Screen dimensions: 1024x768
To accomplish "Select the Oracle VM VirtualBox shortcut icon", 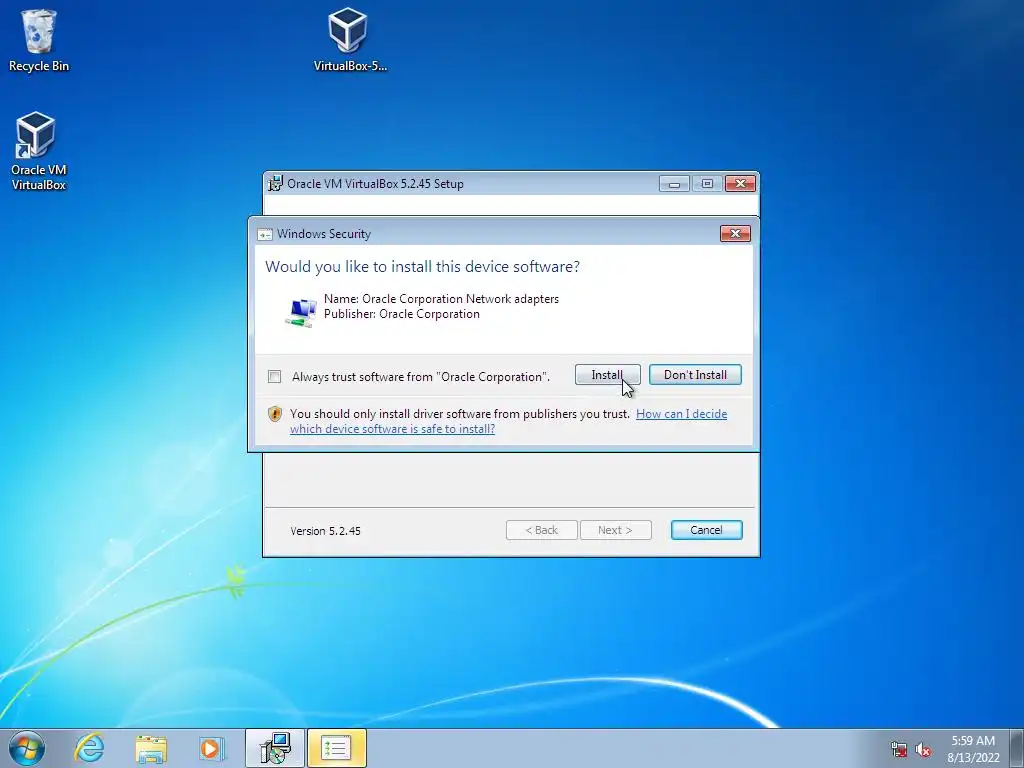I will click(39, 152).
